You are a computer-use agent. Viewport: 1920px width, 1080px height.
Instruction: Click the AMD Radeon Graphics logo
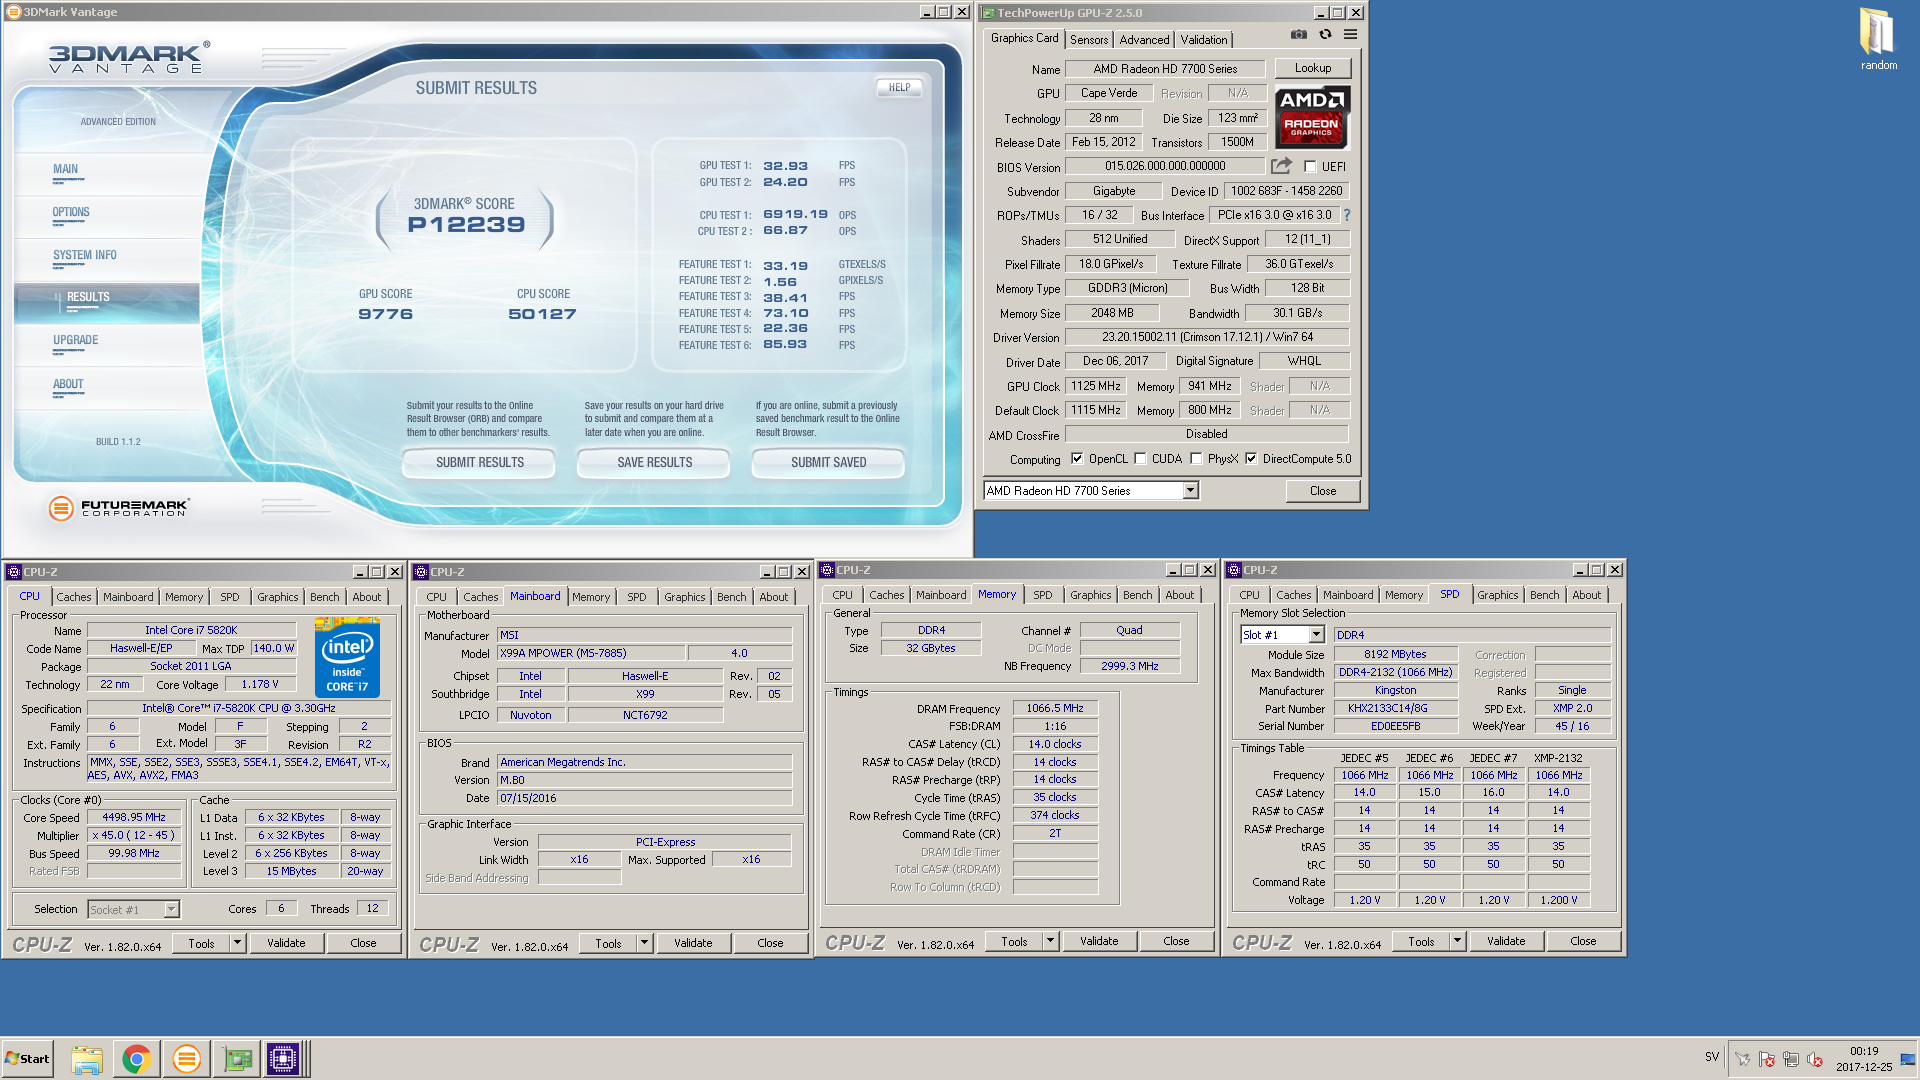(1312, 117)
